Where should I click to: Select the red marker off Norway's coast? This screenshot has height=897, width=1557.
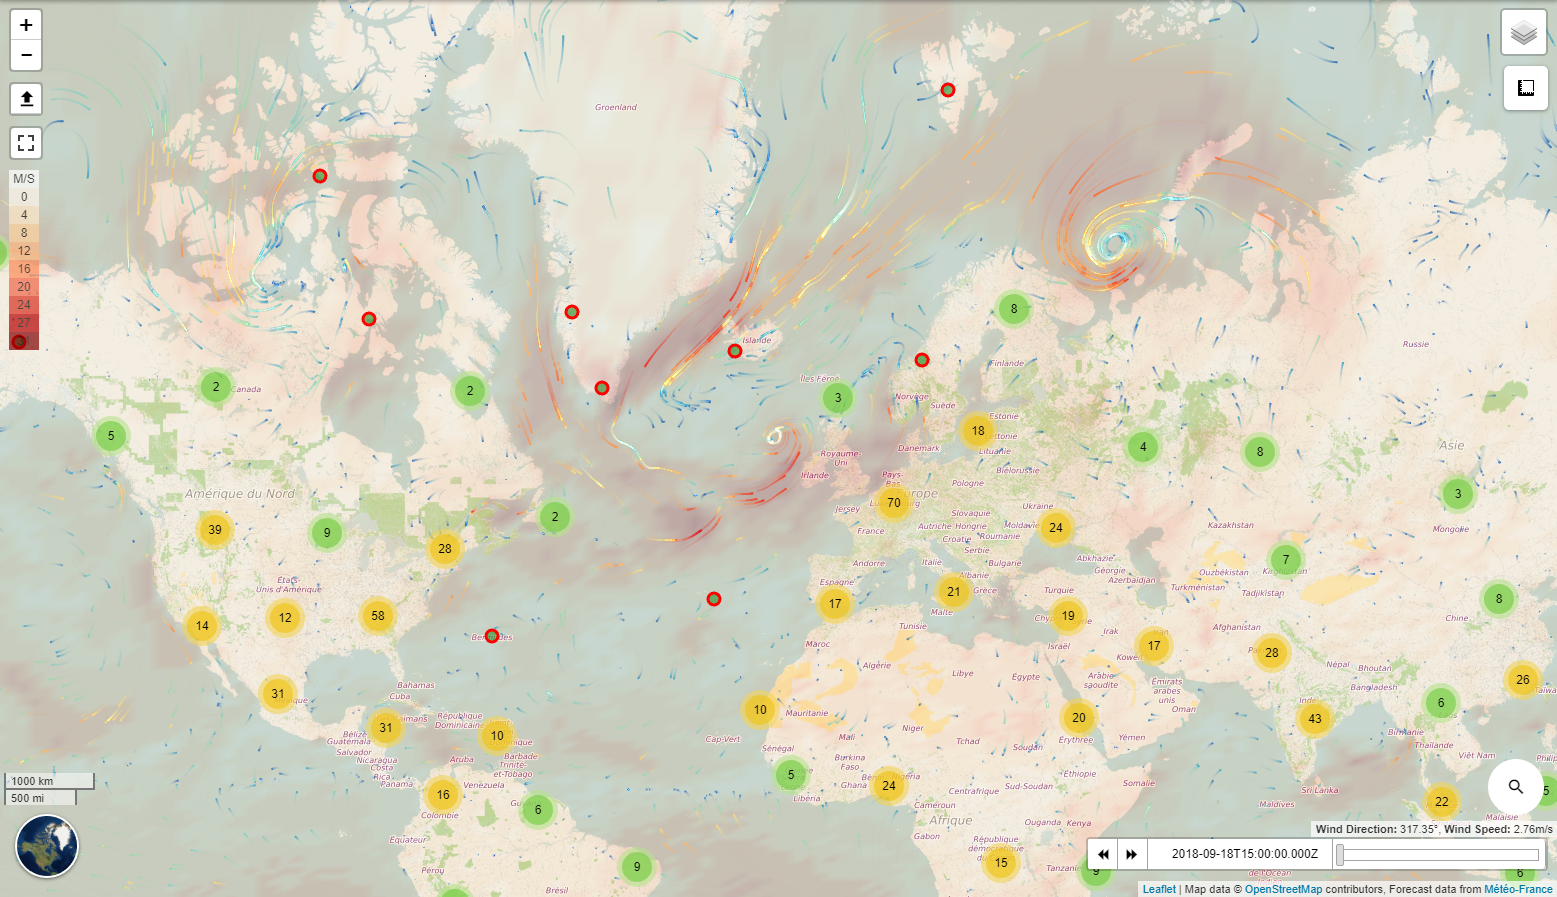click(x=922, y=360)
